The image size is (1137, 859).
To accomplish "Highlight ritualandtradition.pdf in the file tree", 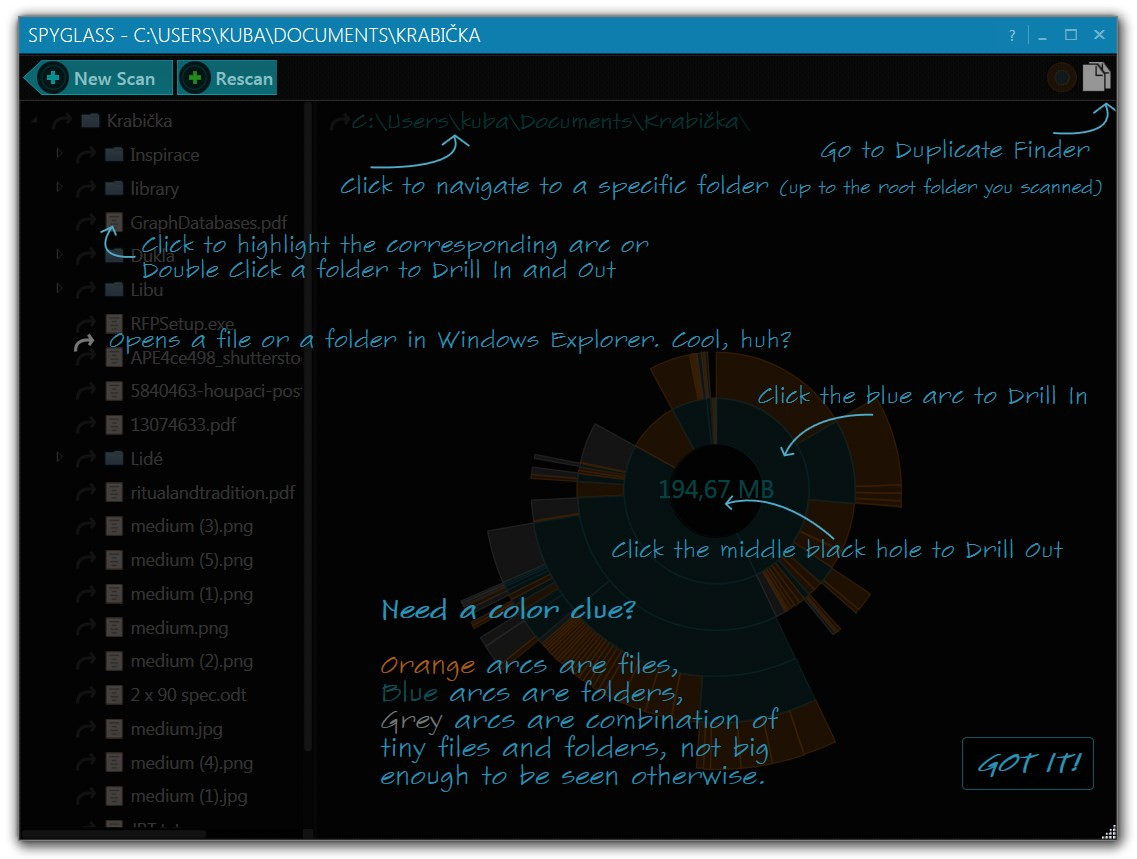I will pyautogui.click(x=212, y=493).
